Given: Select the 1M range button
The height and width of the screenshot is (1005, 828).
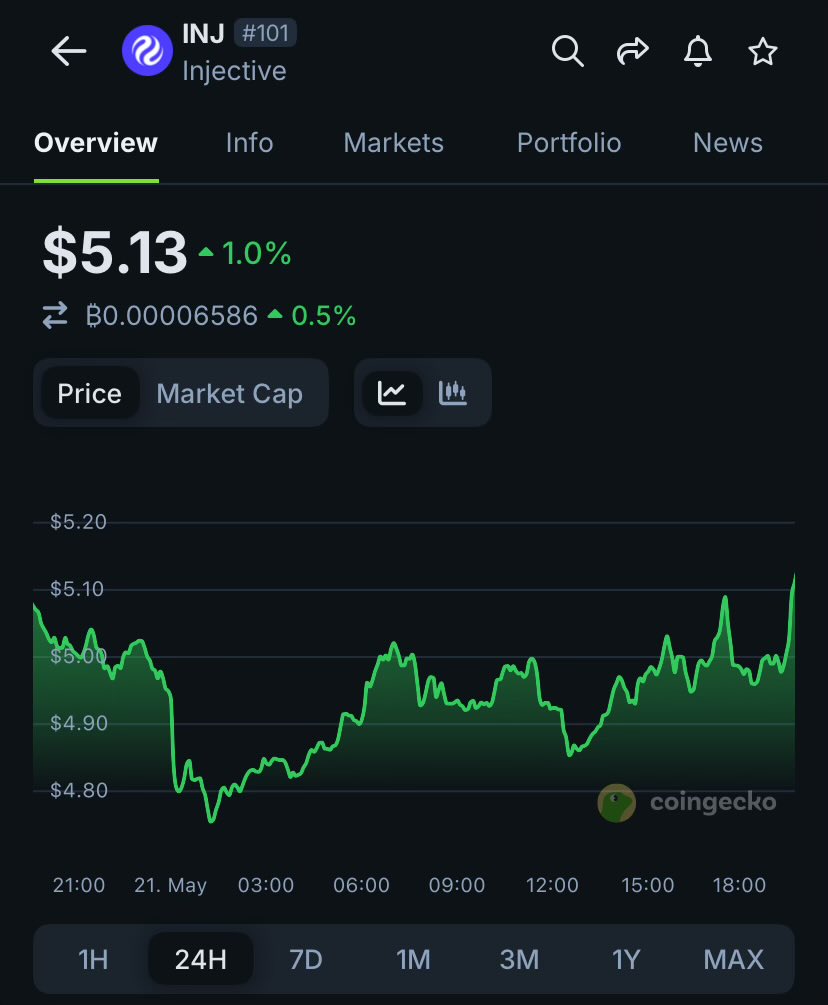Looking at the screenshot, I should 413,959.
